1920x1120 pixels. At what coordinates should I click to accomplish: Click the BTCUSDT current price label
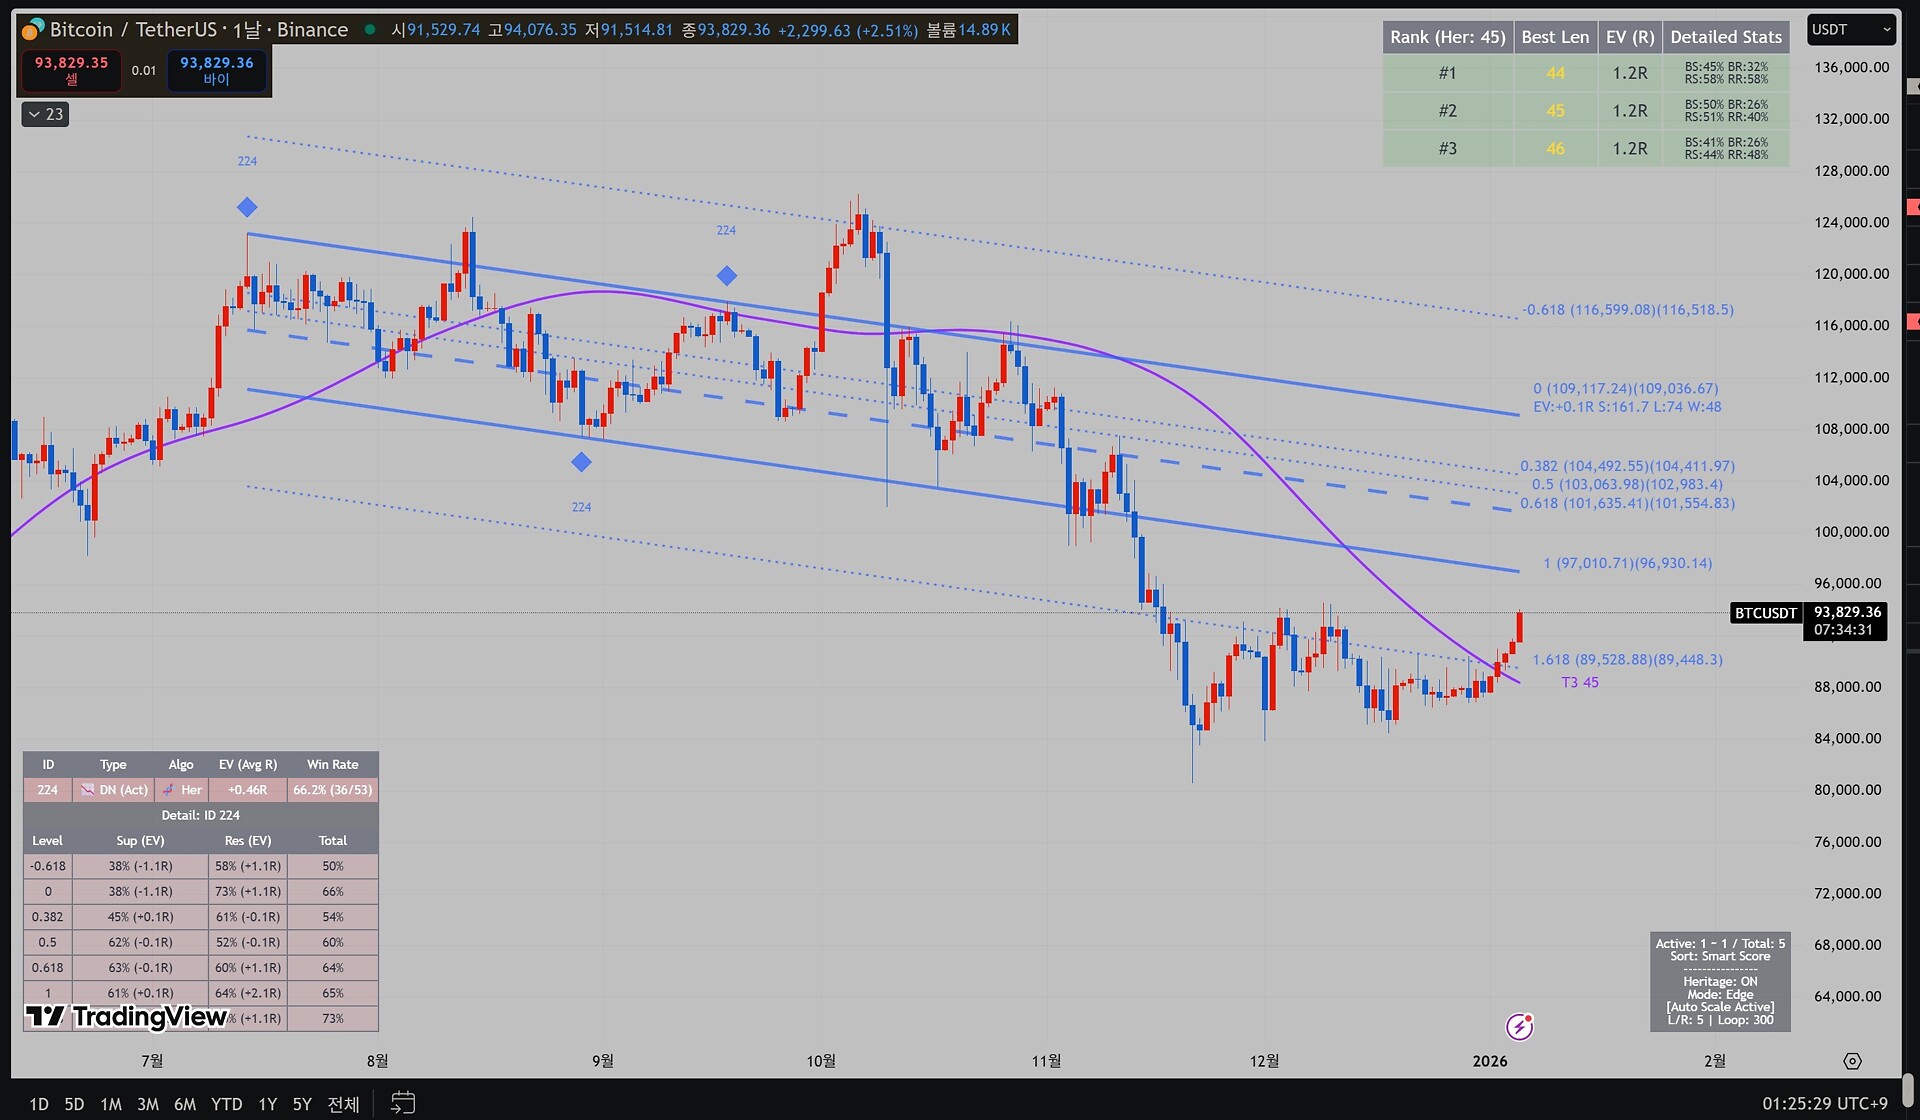(x=1765, y=613)
